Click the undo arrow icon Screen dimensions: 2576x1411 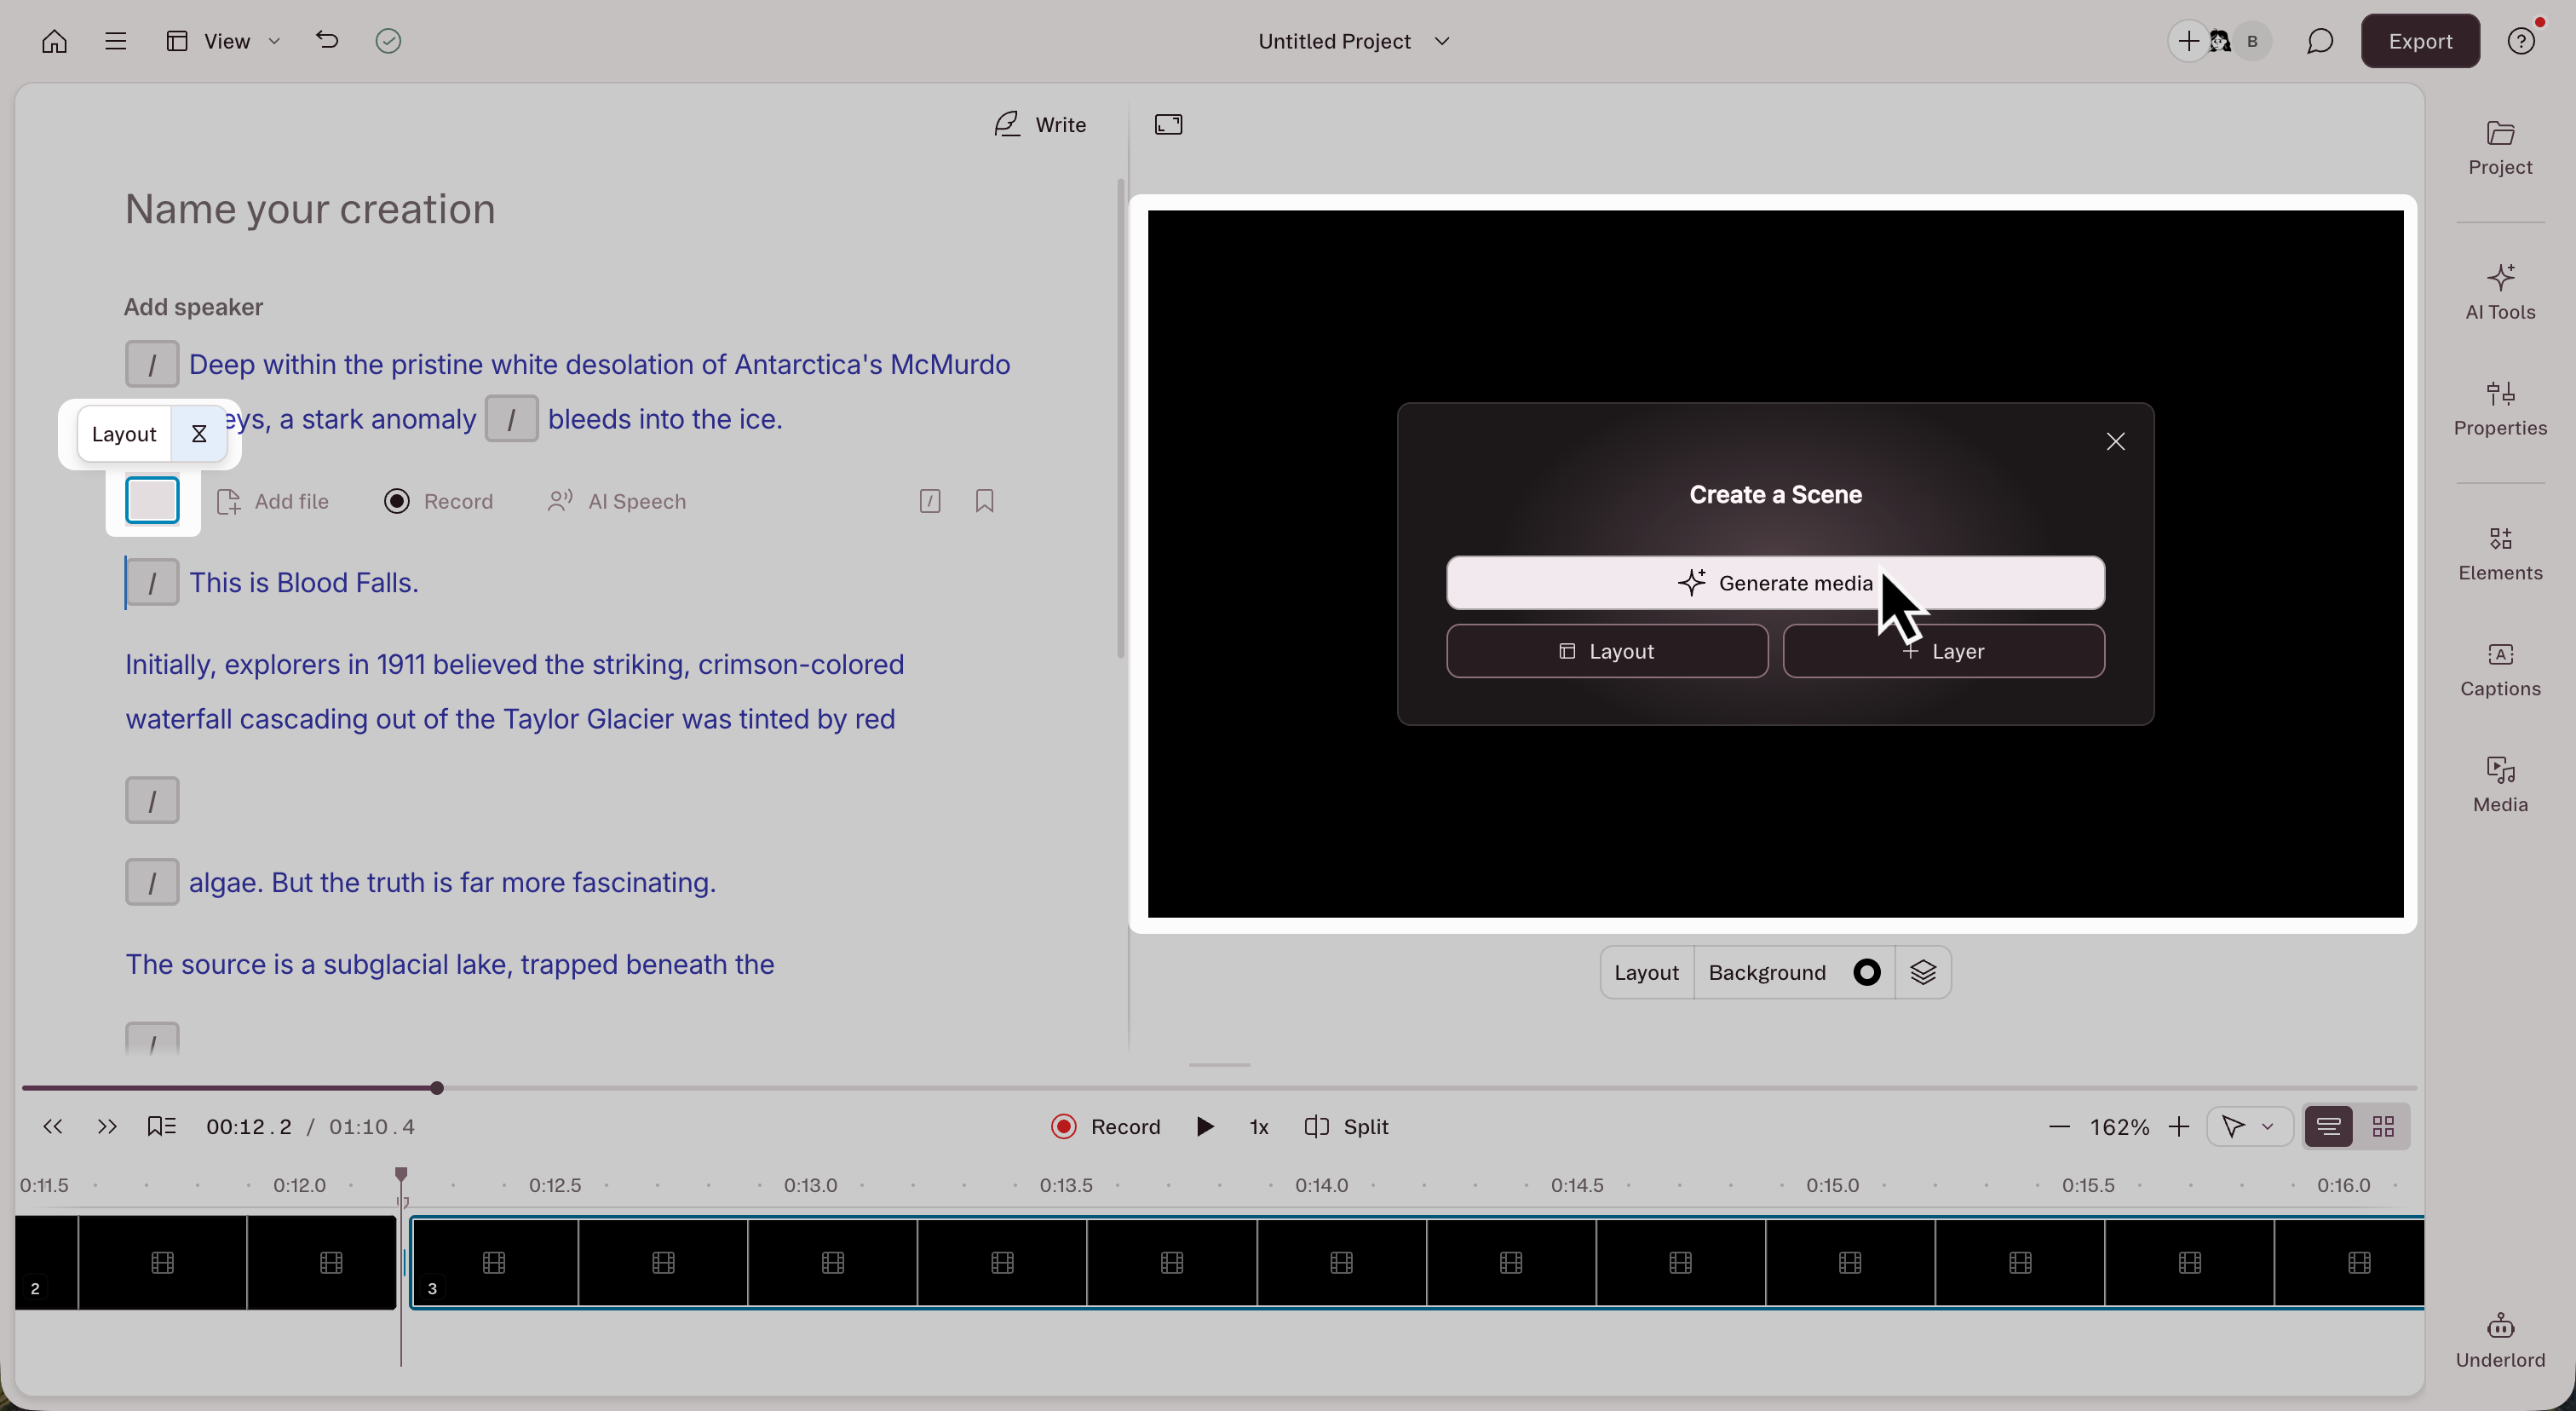[327, 40]
